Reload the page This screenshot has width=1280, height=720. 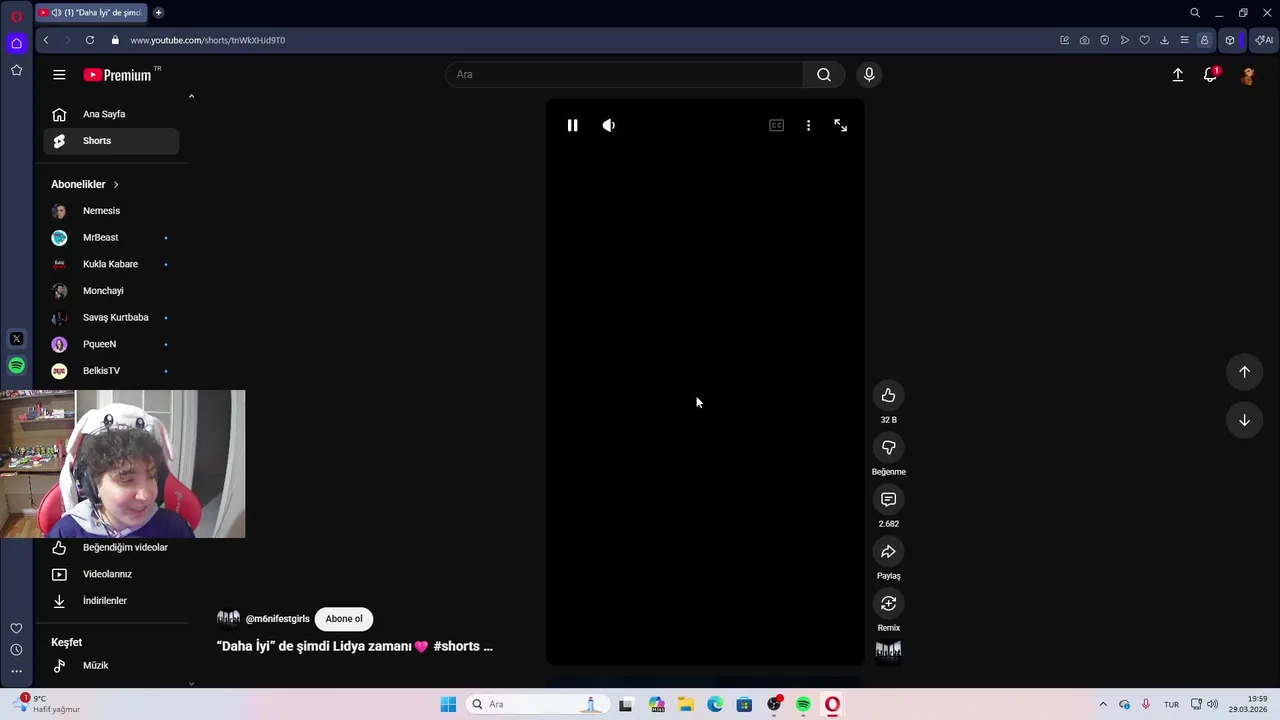[90, 40]
